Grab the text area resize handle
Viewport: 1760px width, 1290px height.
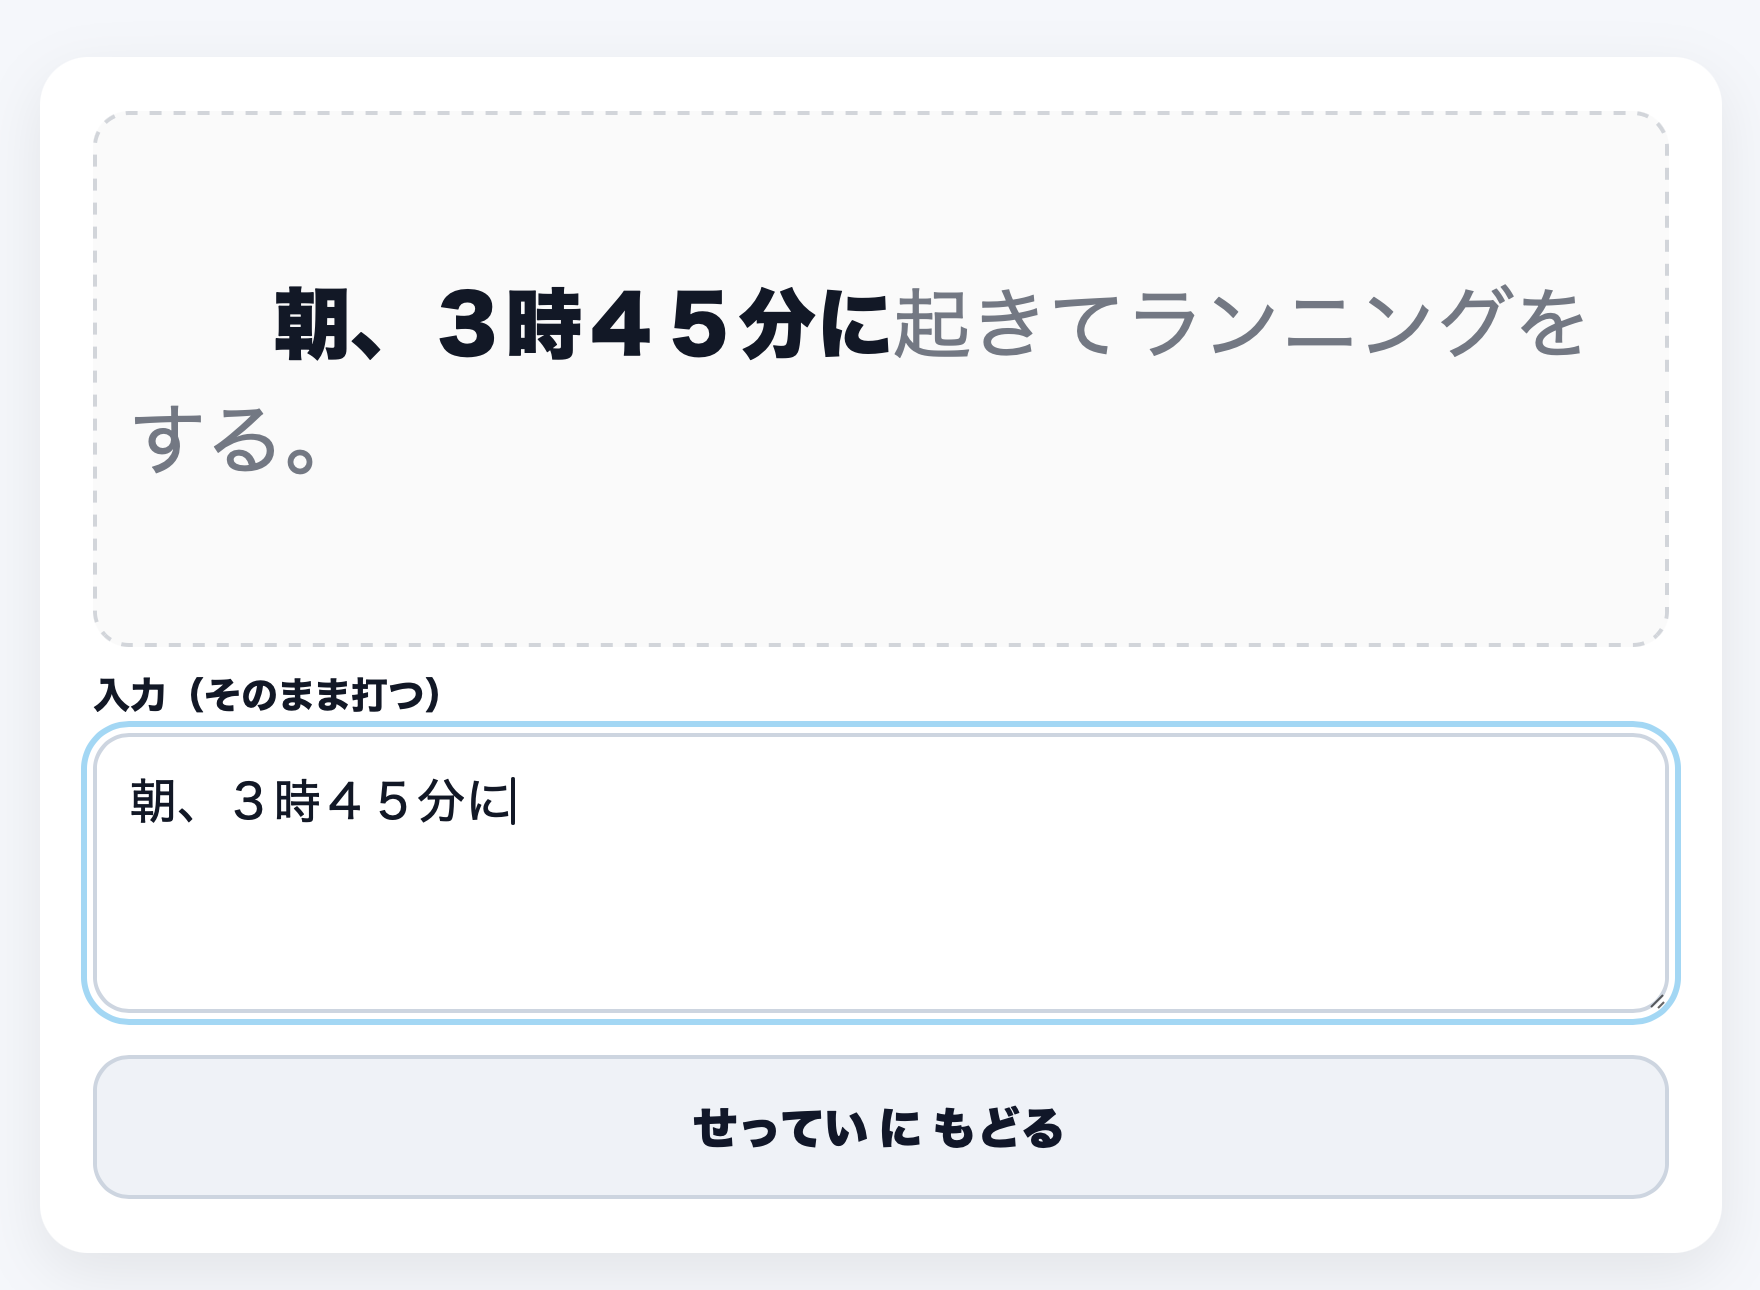1657,1001
